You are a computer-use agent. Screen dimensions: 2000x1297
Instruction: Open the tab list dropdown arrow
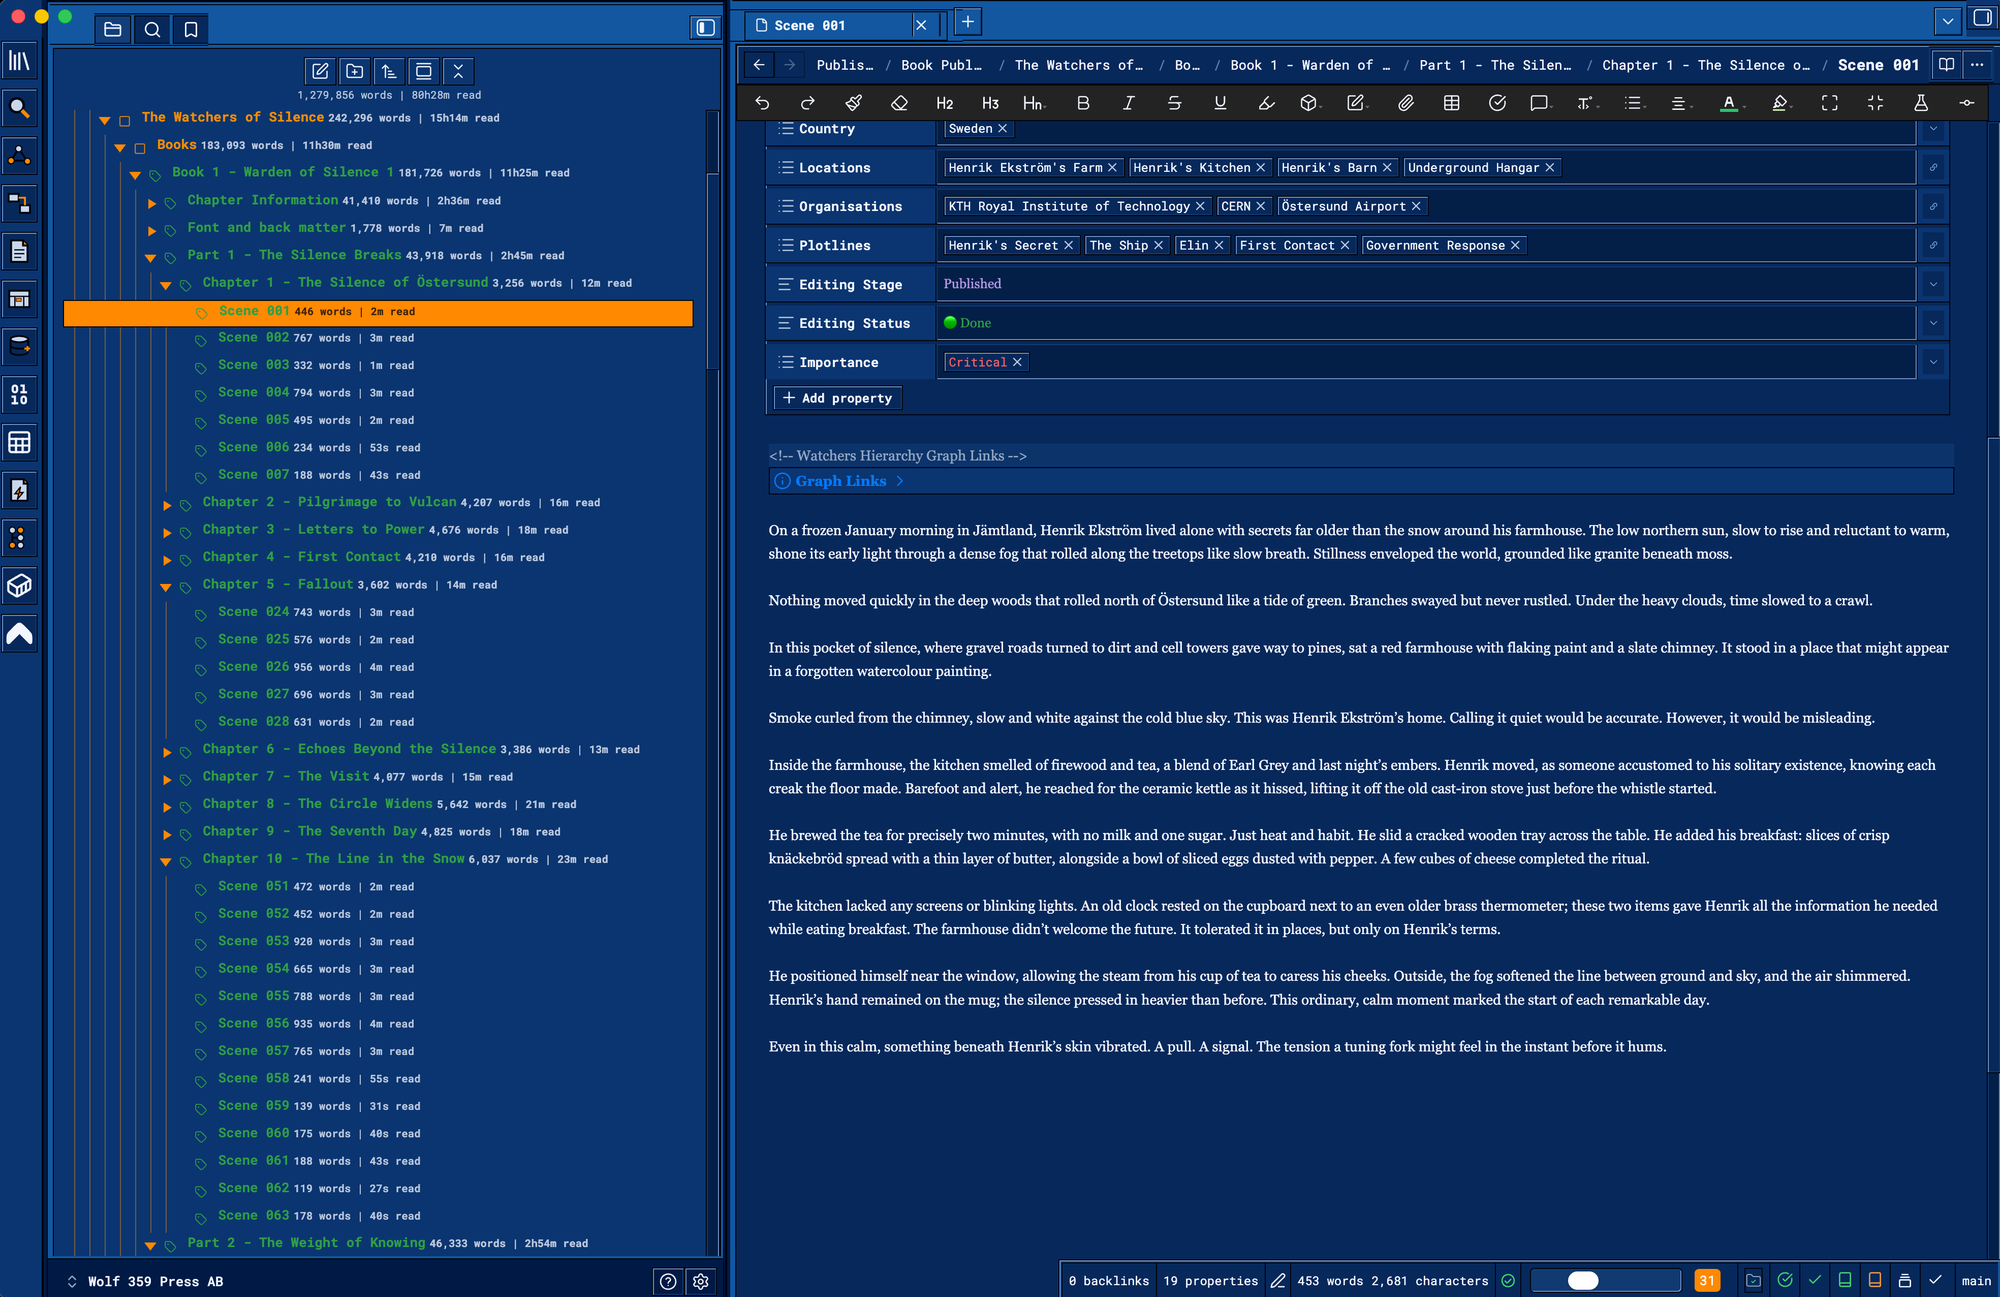coord(1947,21)
